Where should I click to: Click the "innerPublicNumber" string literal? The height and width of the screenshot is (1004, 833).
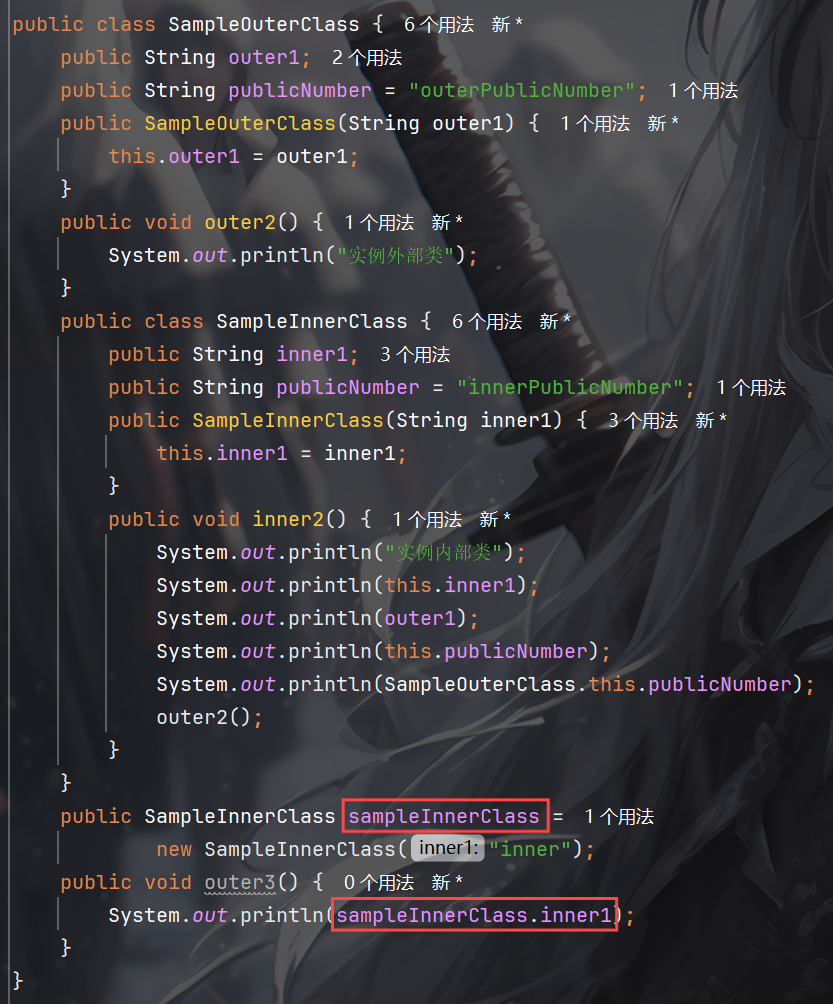click(x=570, y=388)
